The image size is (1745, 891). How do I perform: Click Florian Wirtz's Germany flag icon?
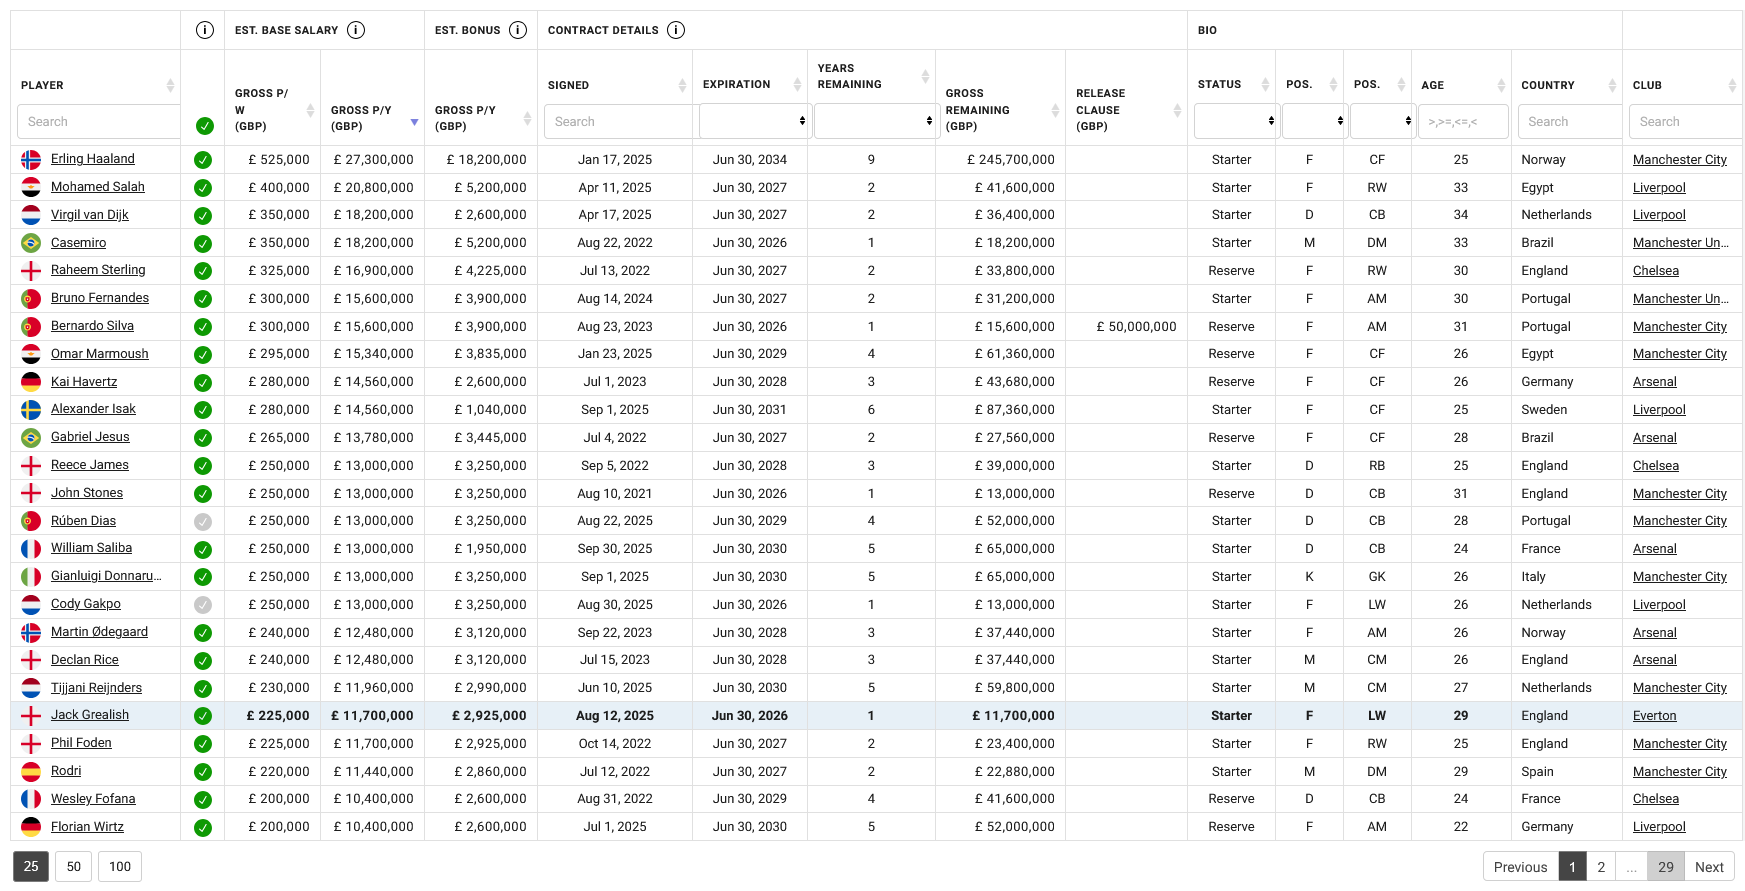click(31, 827)
